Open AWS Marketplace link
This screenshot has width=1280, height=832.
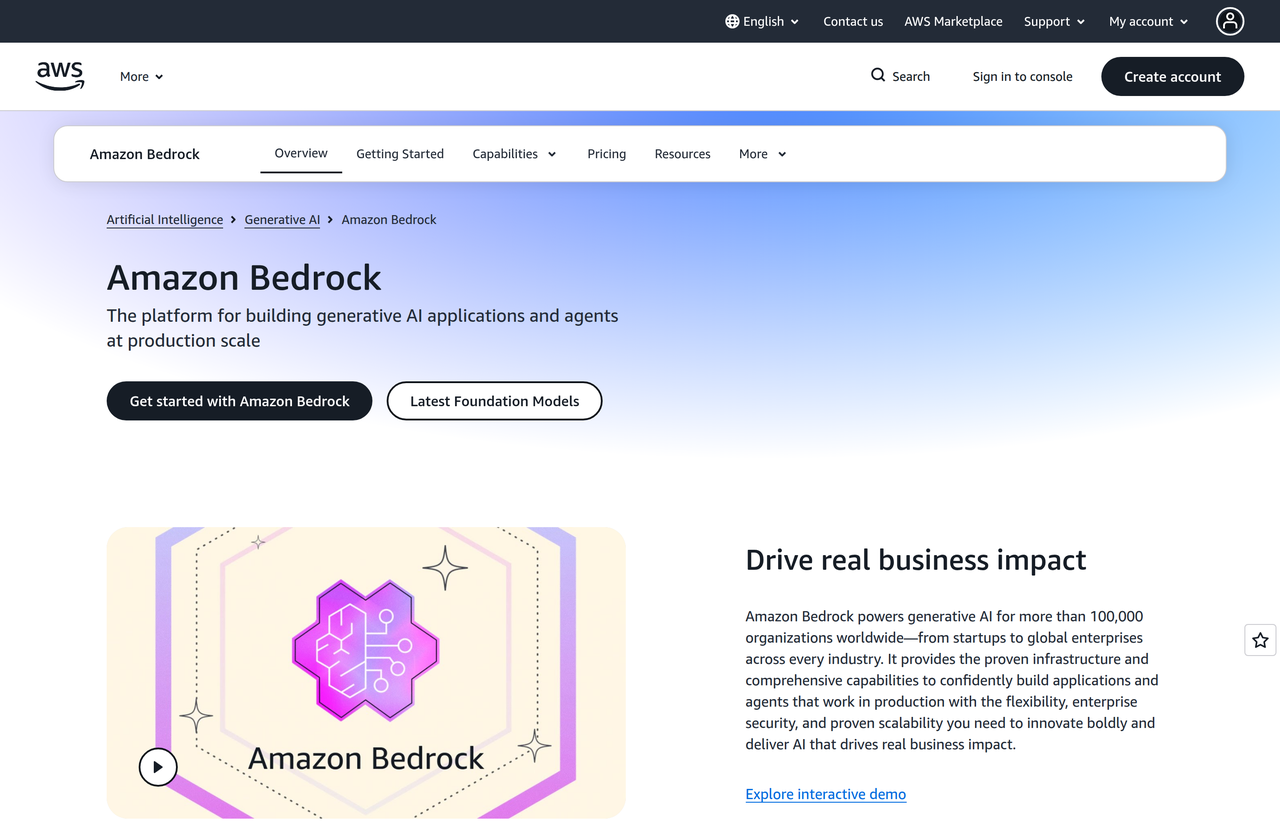click(x=953, y=21)
